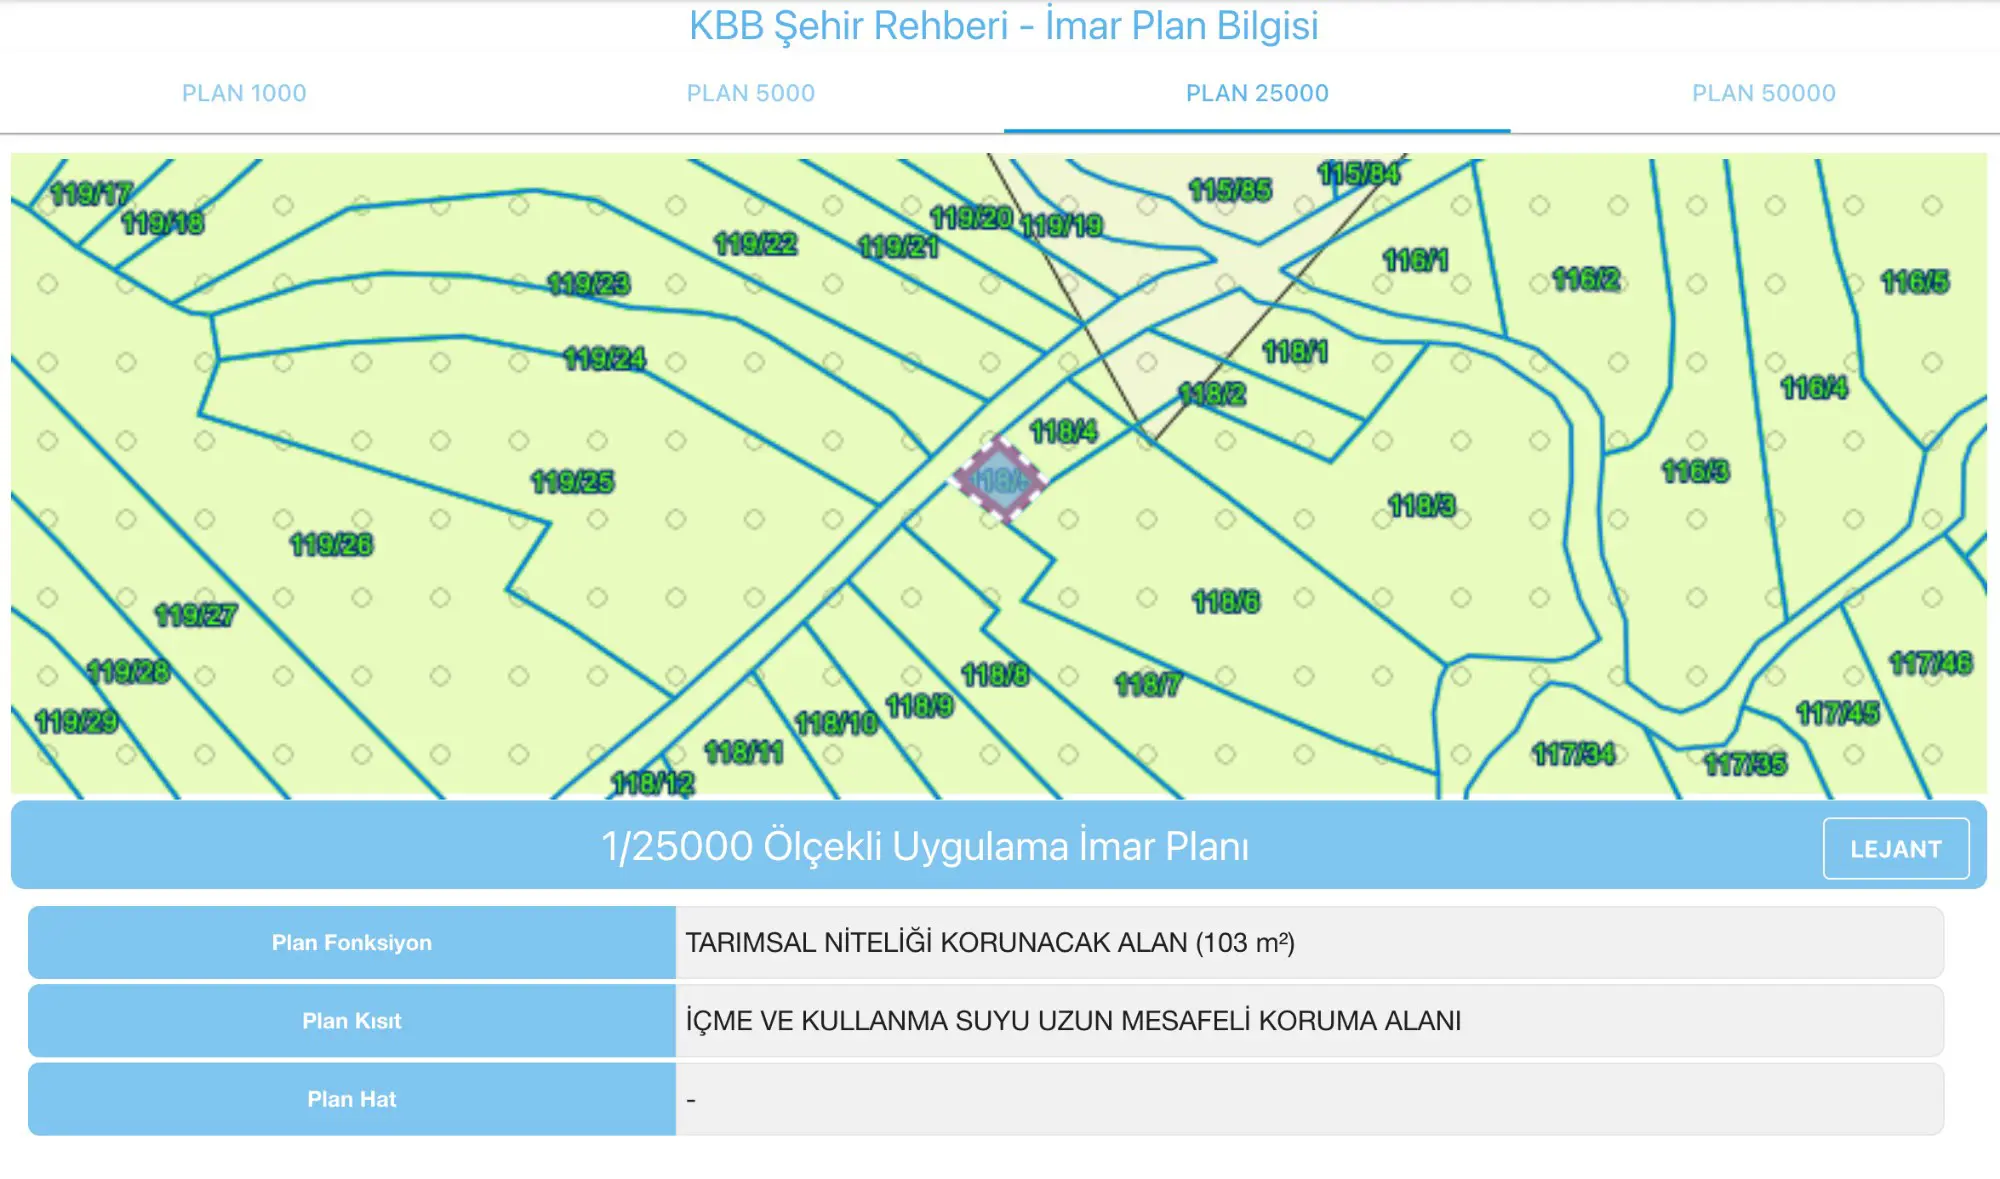This screenshot has height=1179, width=2000.
Task: Click the Plan Fonksiyon row header
Action: pos(352,942)
